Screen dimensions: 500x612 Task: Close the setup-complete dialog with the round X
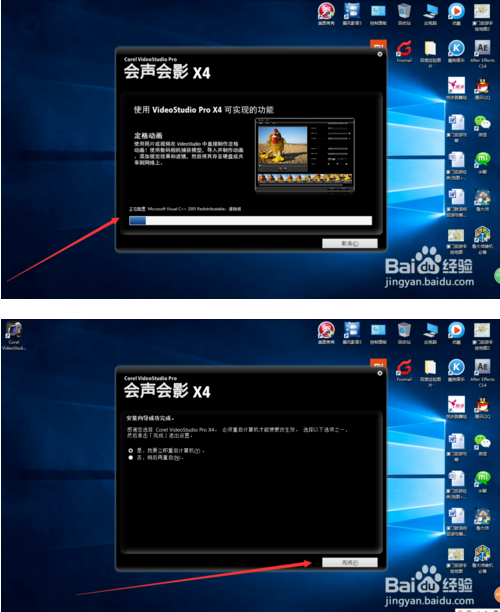point(380,373)
